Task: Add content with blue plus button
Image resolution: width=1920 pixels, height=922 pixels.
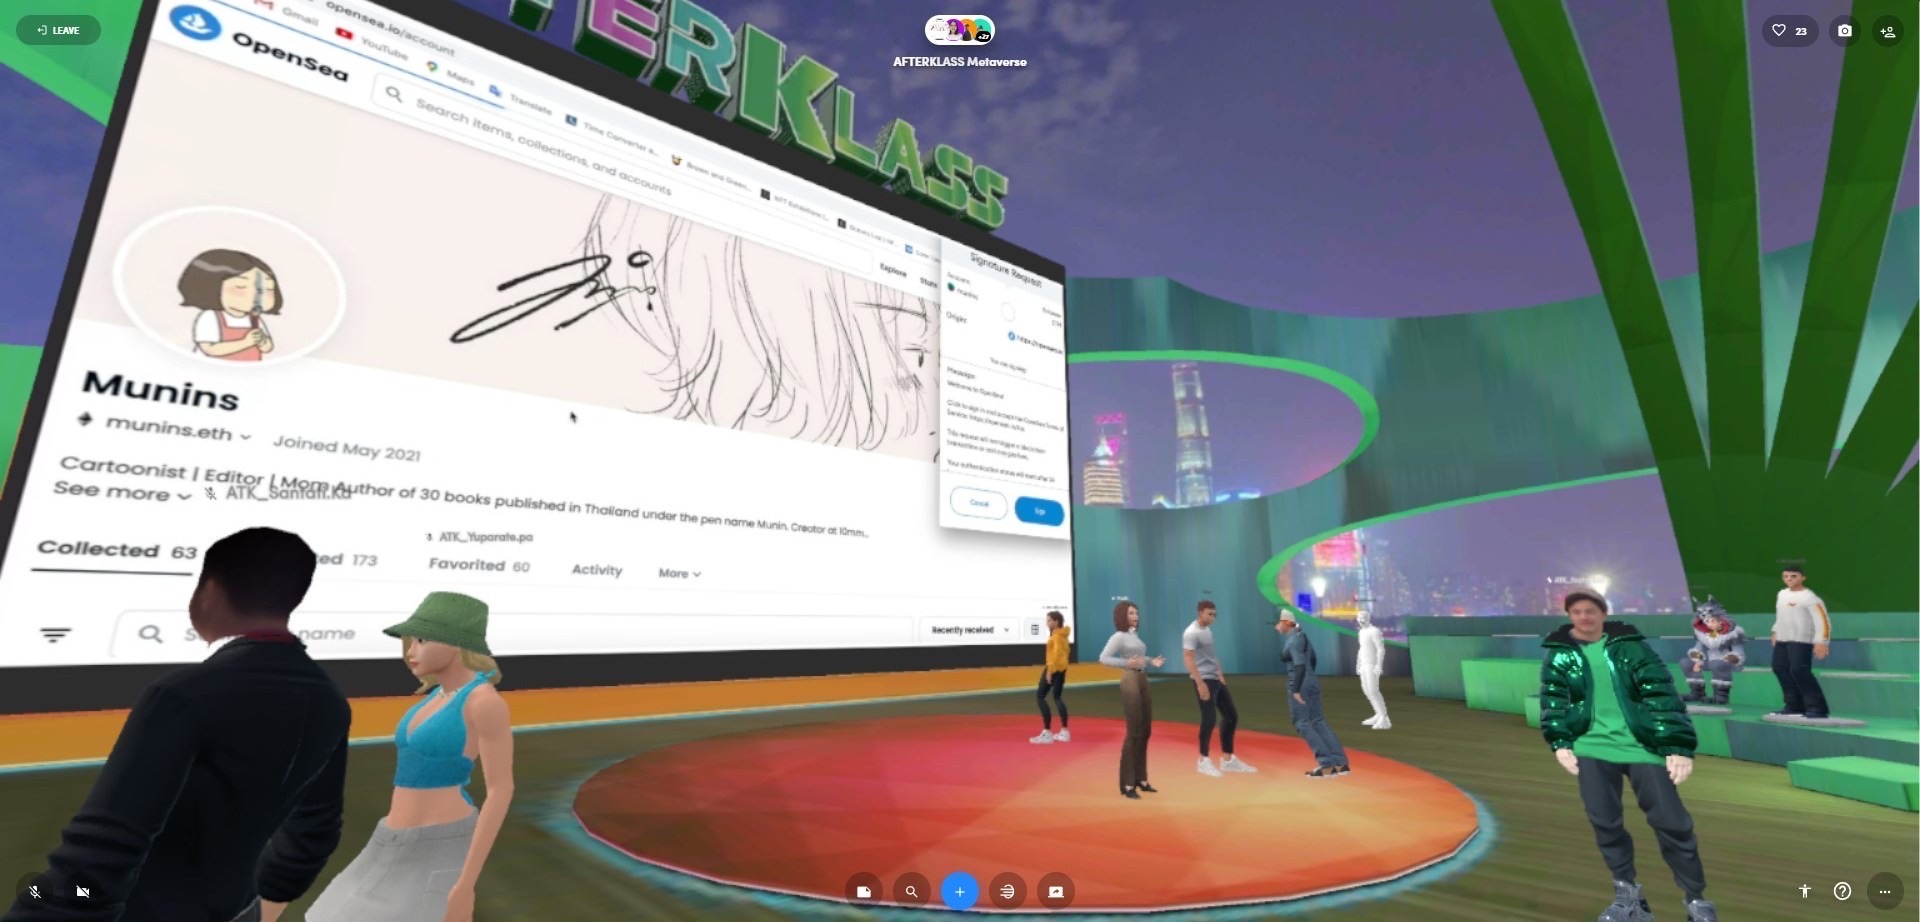Action: pos(960,891)
